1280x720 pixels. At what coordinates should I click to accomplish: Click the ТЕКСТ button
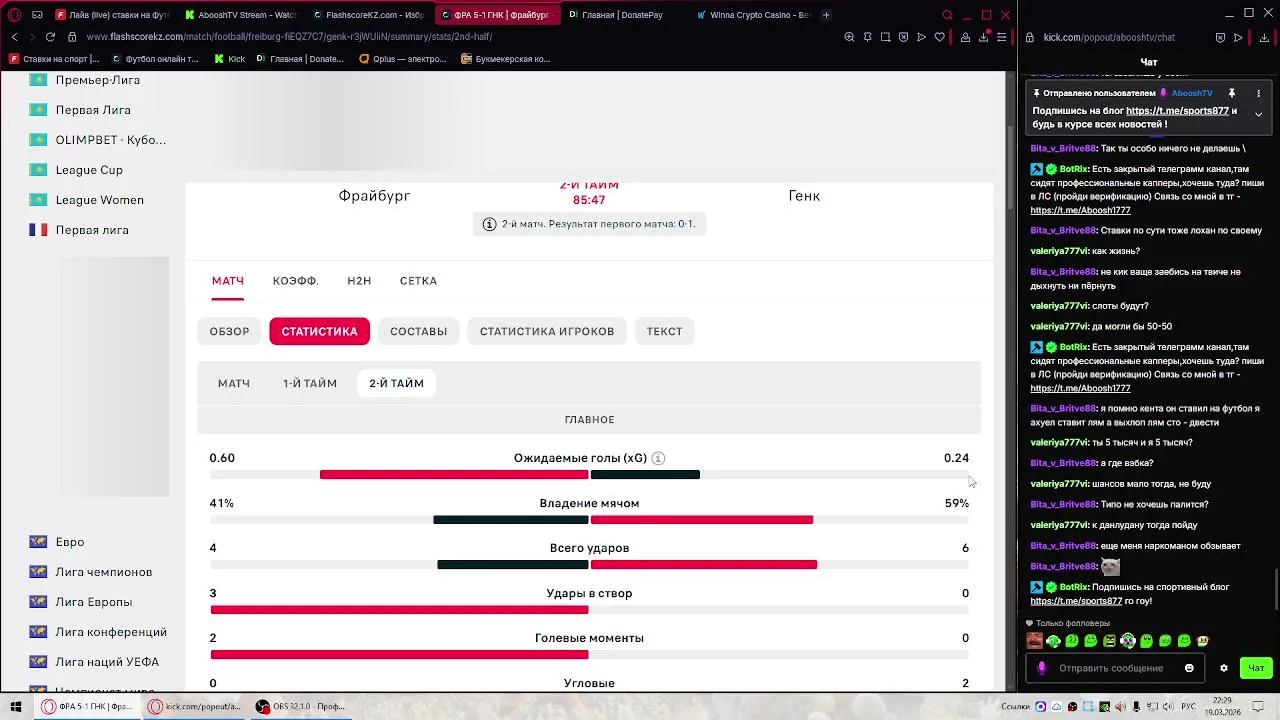click(x=664, y=331)
